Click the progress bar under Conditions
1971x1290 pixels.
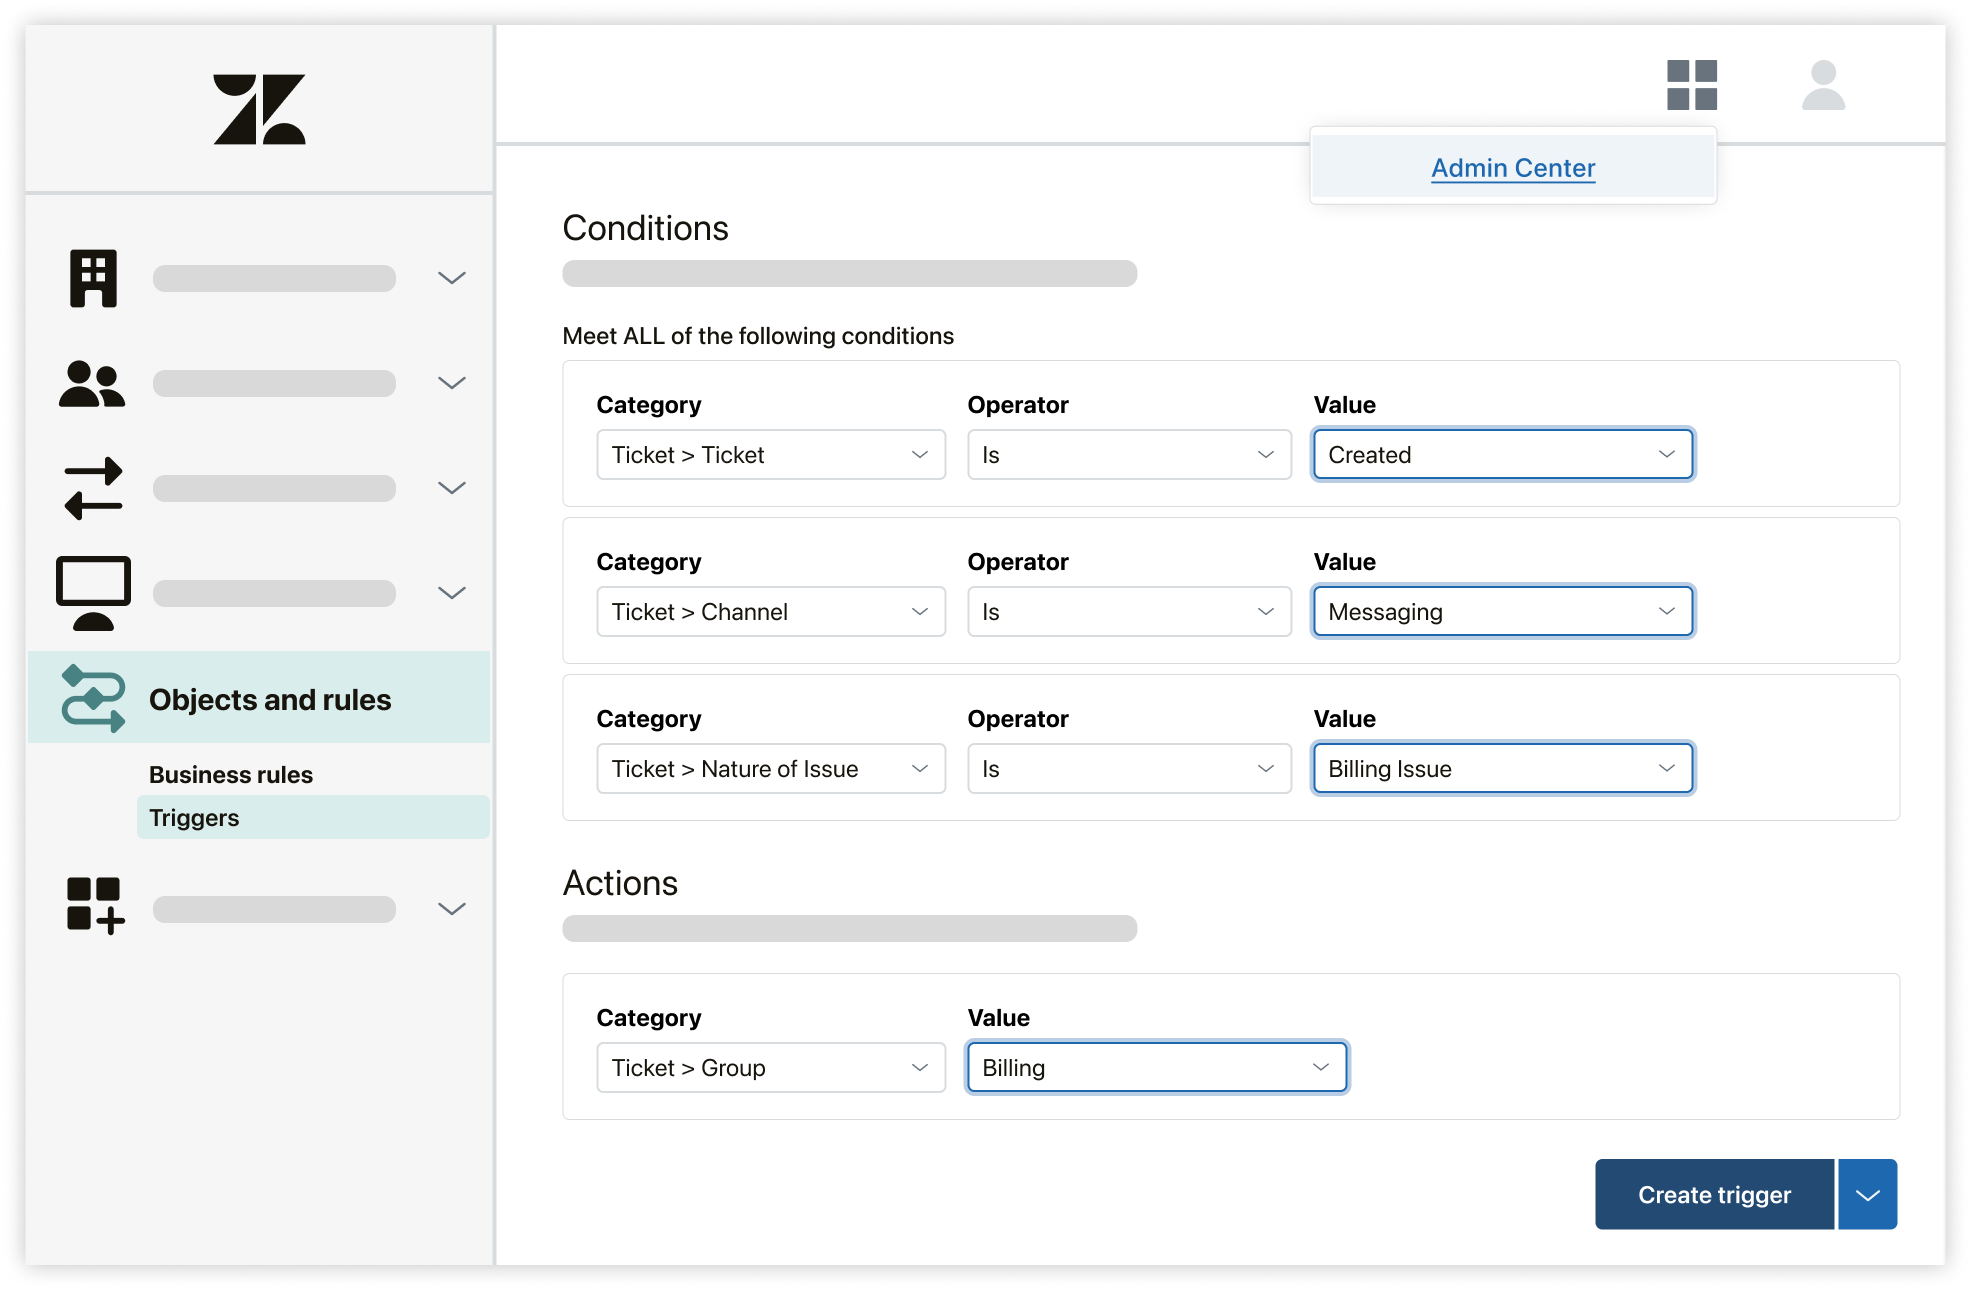[849, 275]
